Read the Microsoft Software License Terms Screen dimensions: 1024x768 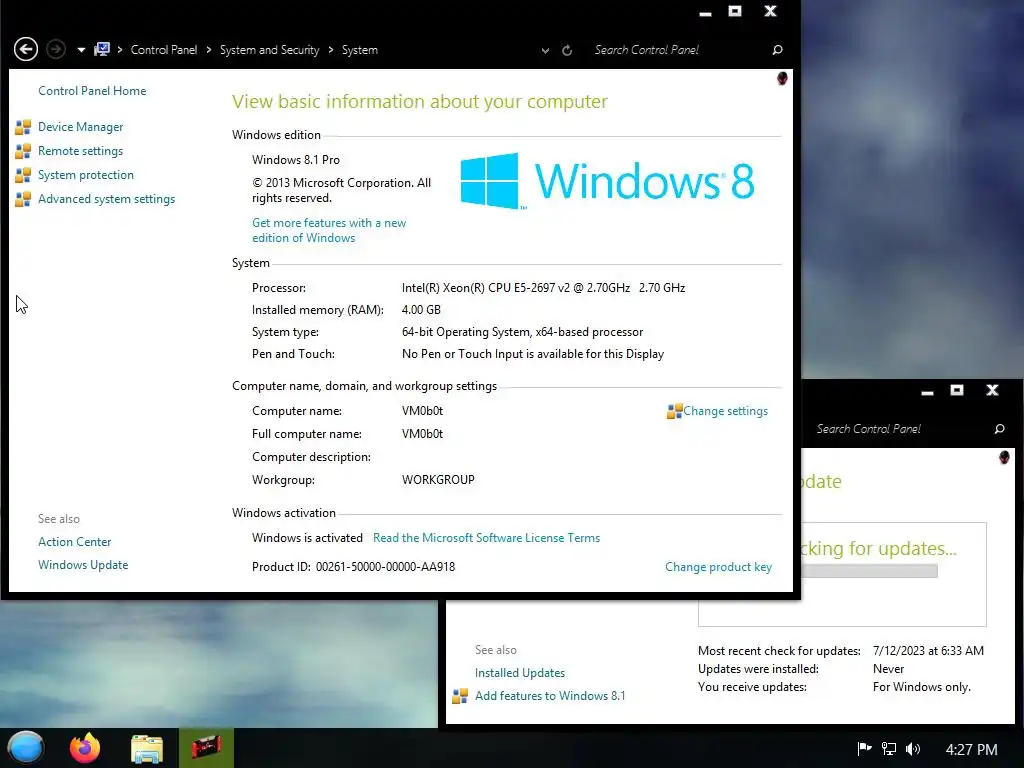[487, 537]
